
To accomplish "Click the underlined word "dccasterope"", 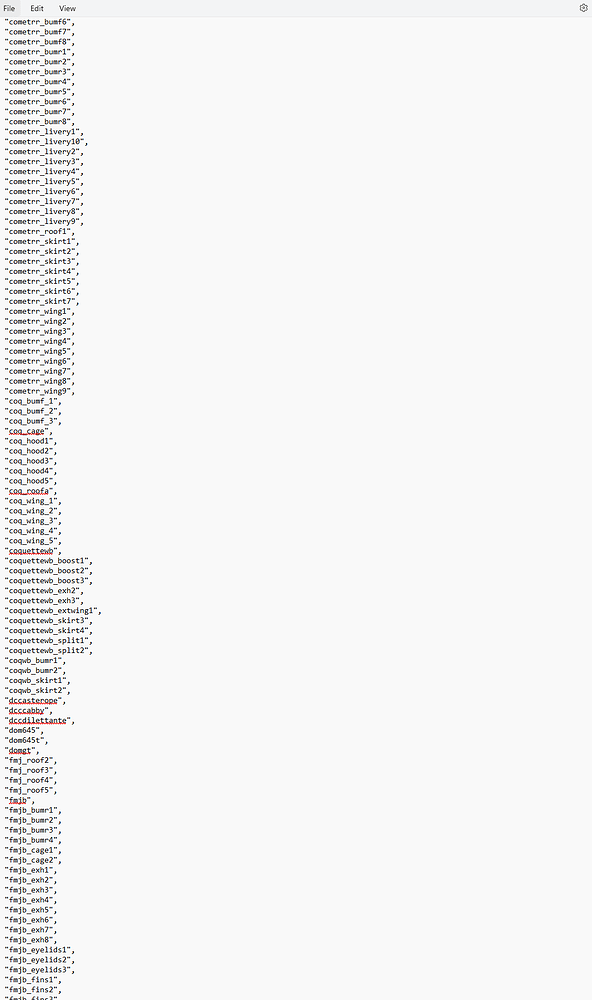I will point(33,700).
